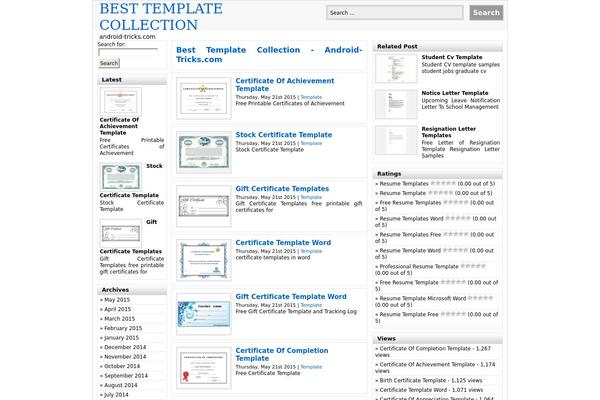The image size is (600, 400).
Task: Open Student Cv Template related post title
Action: (x=452, y=57)
